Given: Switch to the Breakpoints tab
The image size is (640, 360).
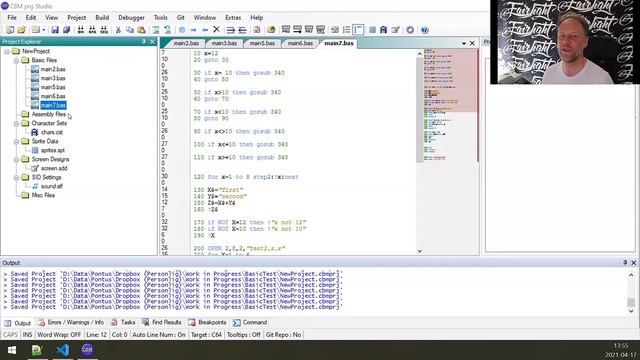Looking at the screenshot, I should click(207, 322).
